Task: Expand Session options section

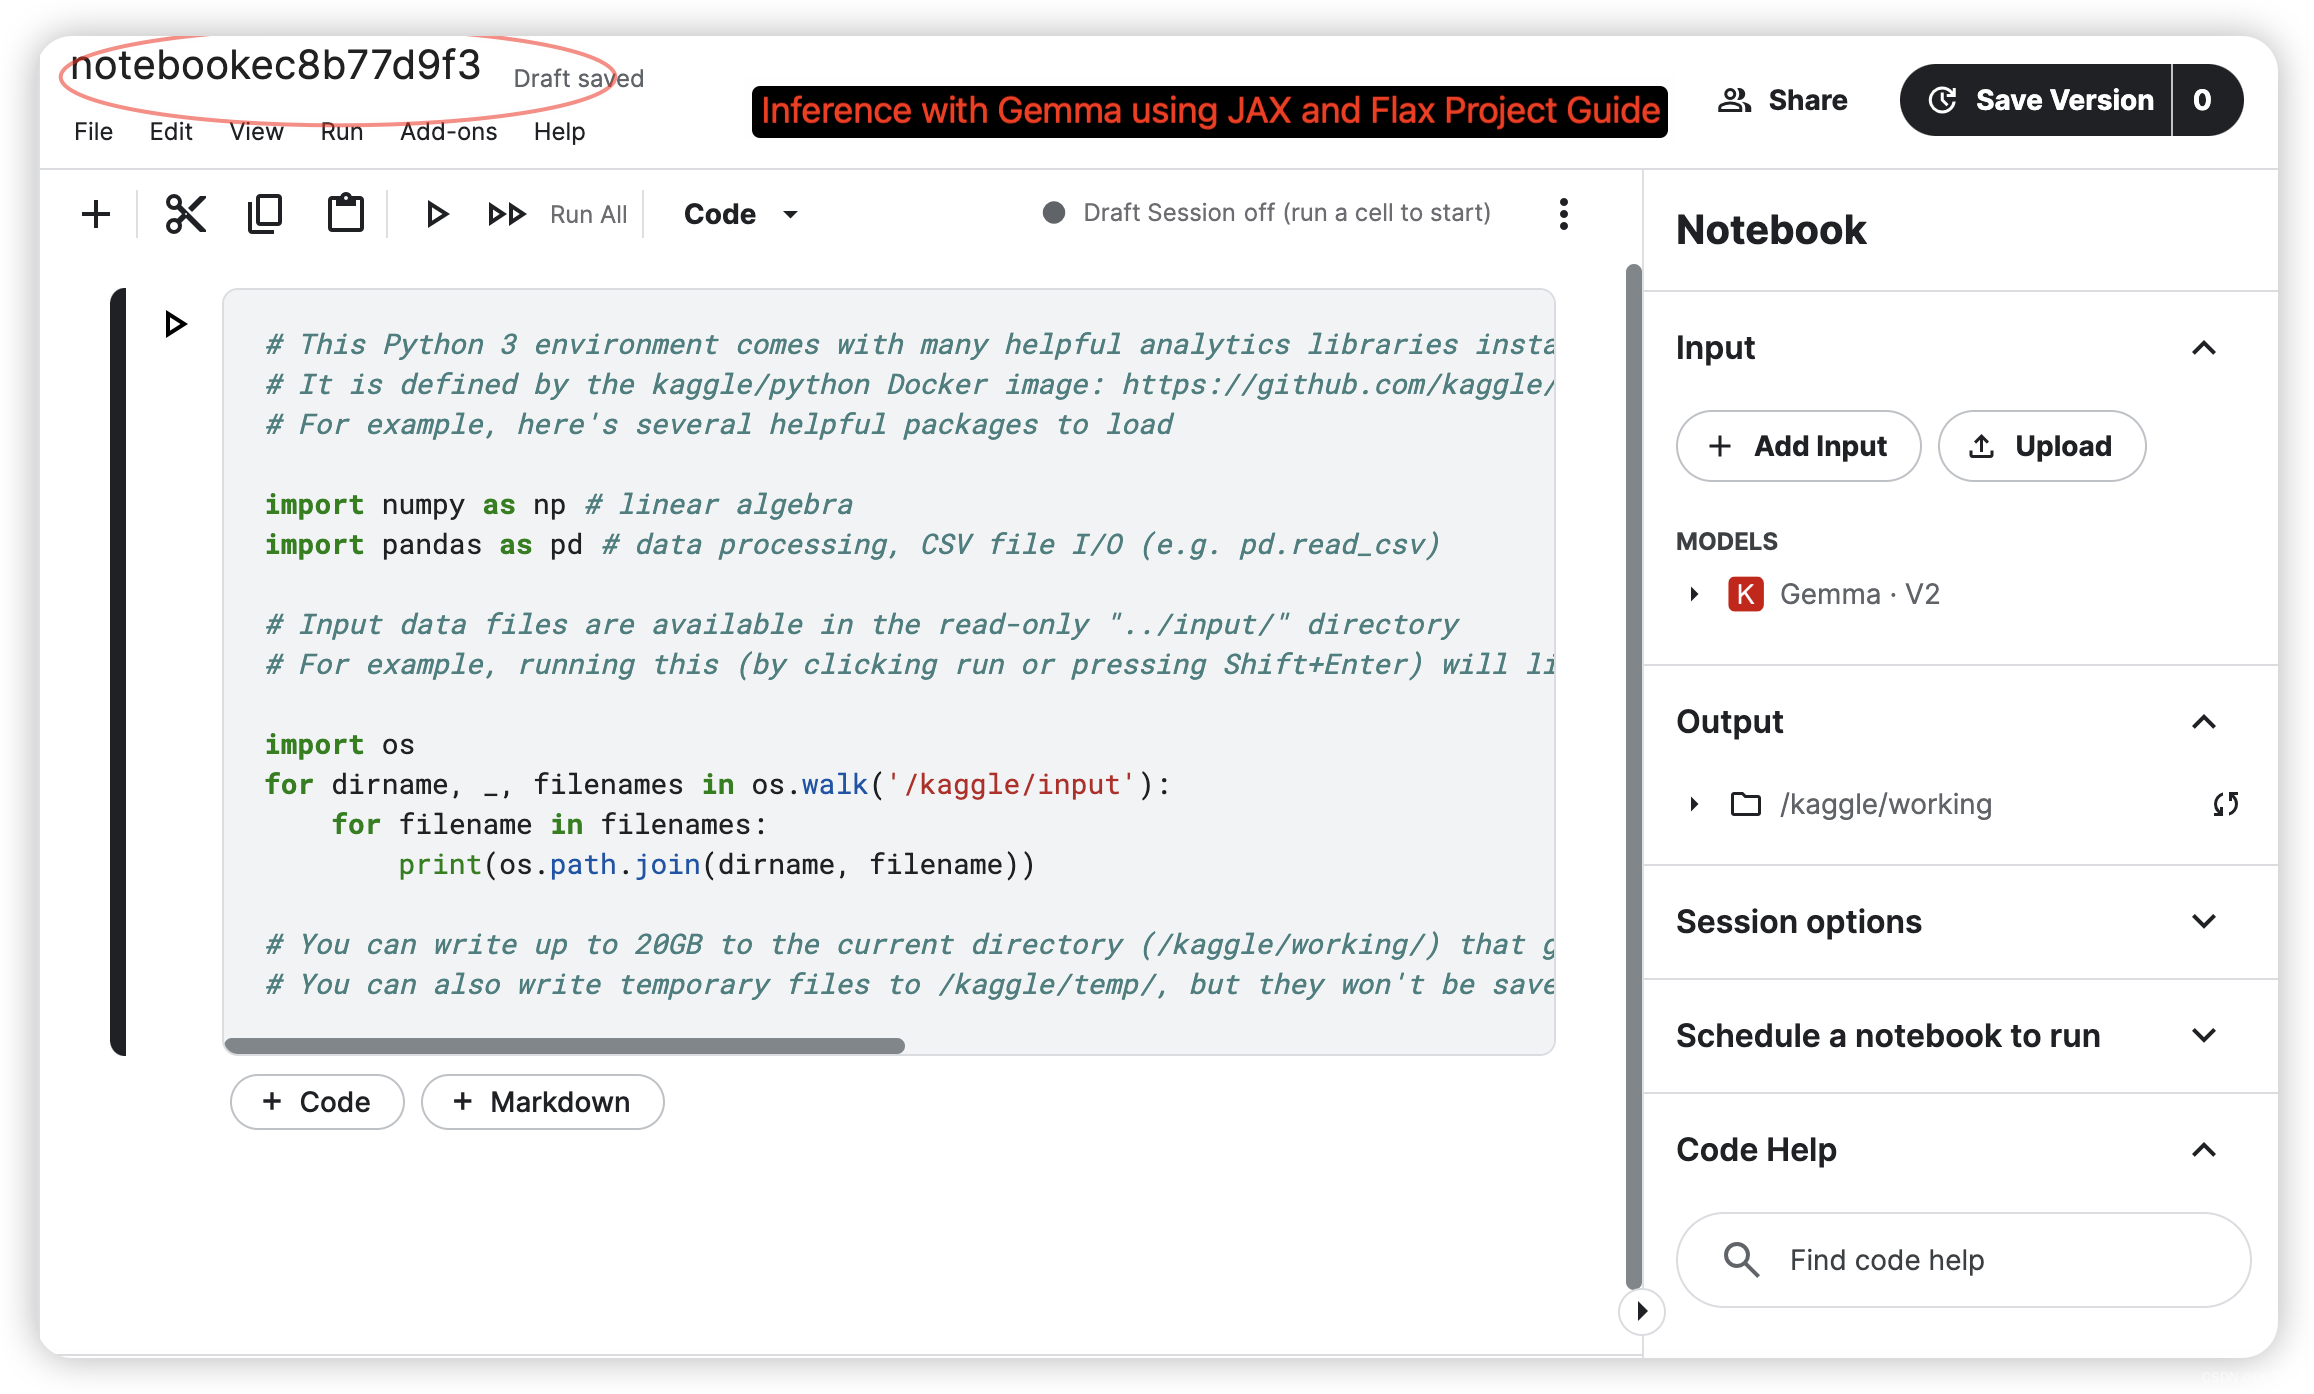Action: 2204,921
